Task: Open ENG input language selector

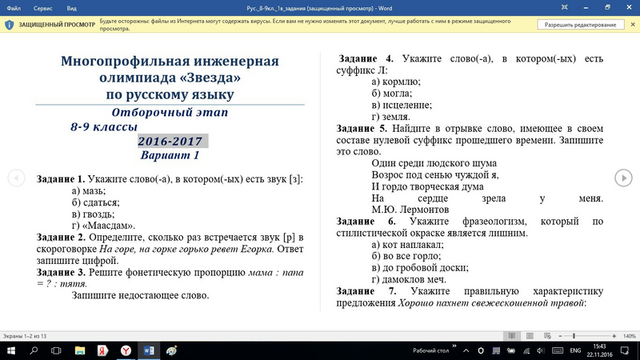Action: 576,351
